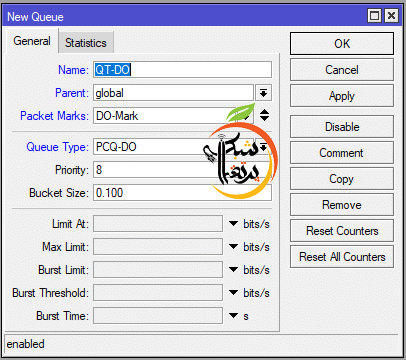Add a Comment to the queue
Screen dimensions: 406x360
pyautogui.click(x=342, y=153)
